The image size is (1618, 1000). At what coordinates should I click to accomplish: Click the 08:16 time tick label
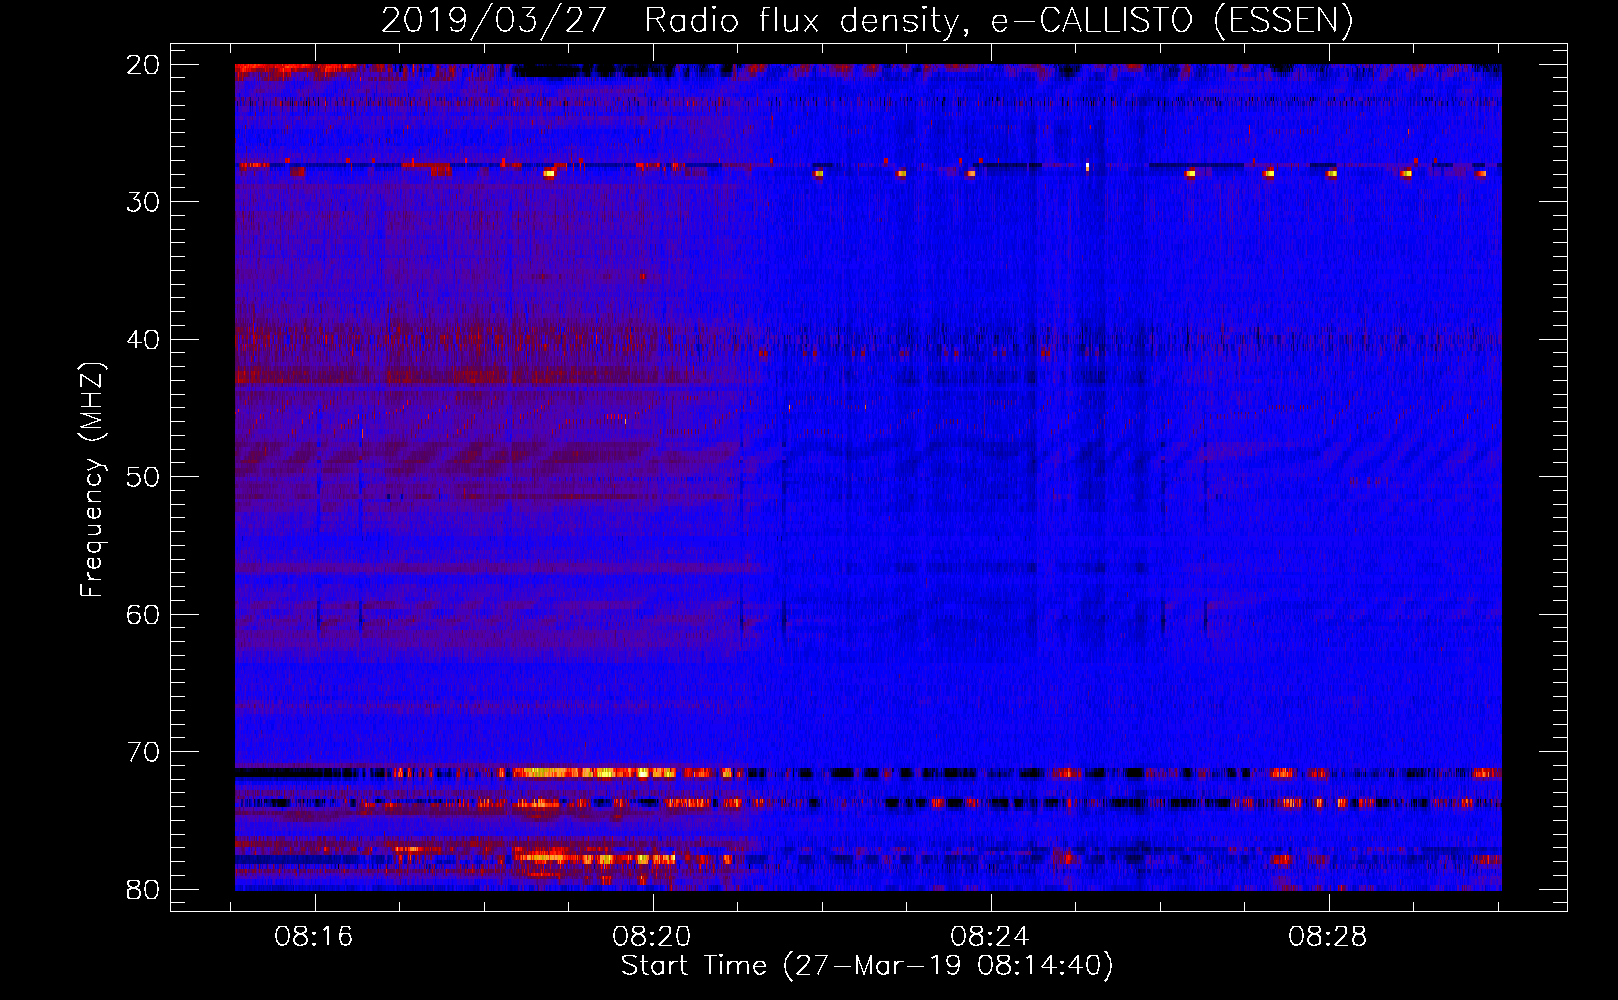[314, 937]
